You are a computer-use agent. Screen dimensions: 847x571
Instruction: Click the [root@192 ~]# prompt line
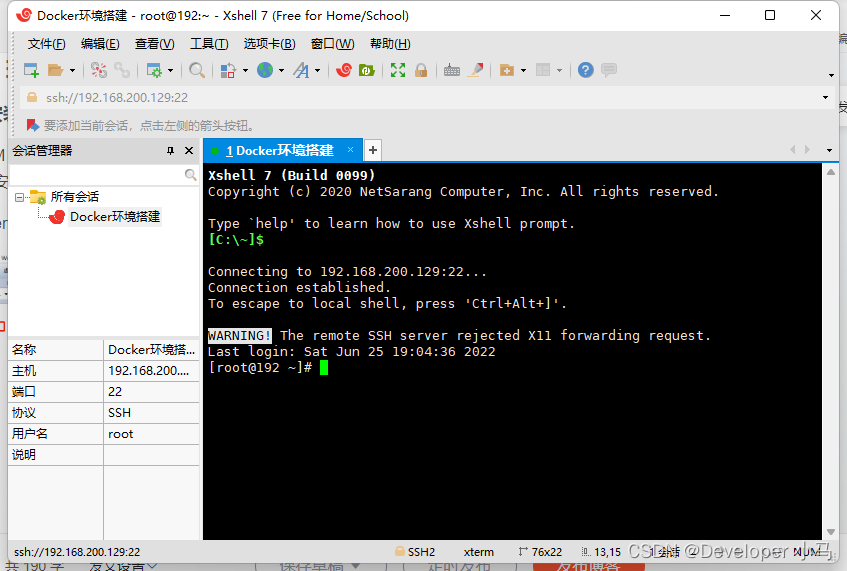(x=260, y=368)
